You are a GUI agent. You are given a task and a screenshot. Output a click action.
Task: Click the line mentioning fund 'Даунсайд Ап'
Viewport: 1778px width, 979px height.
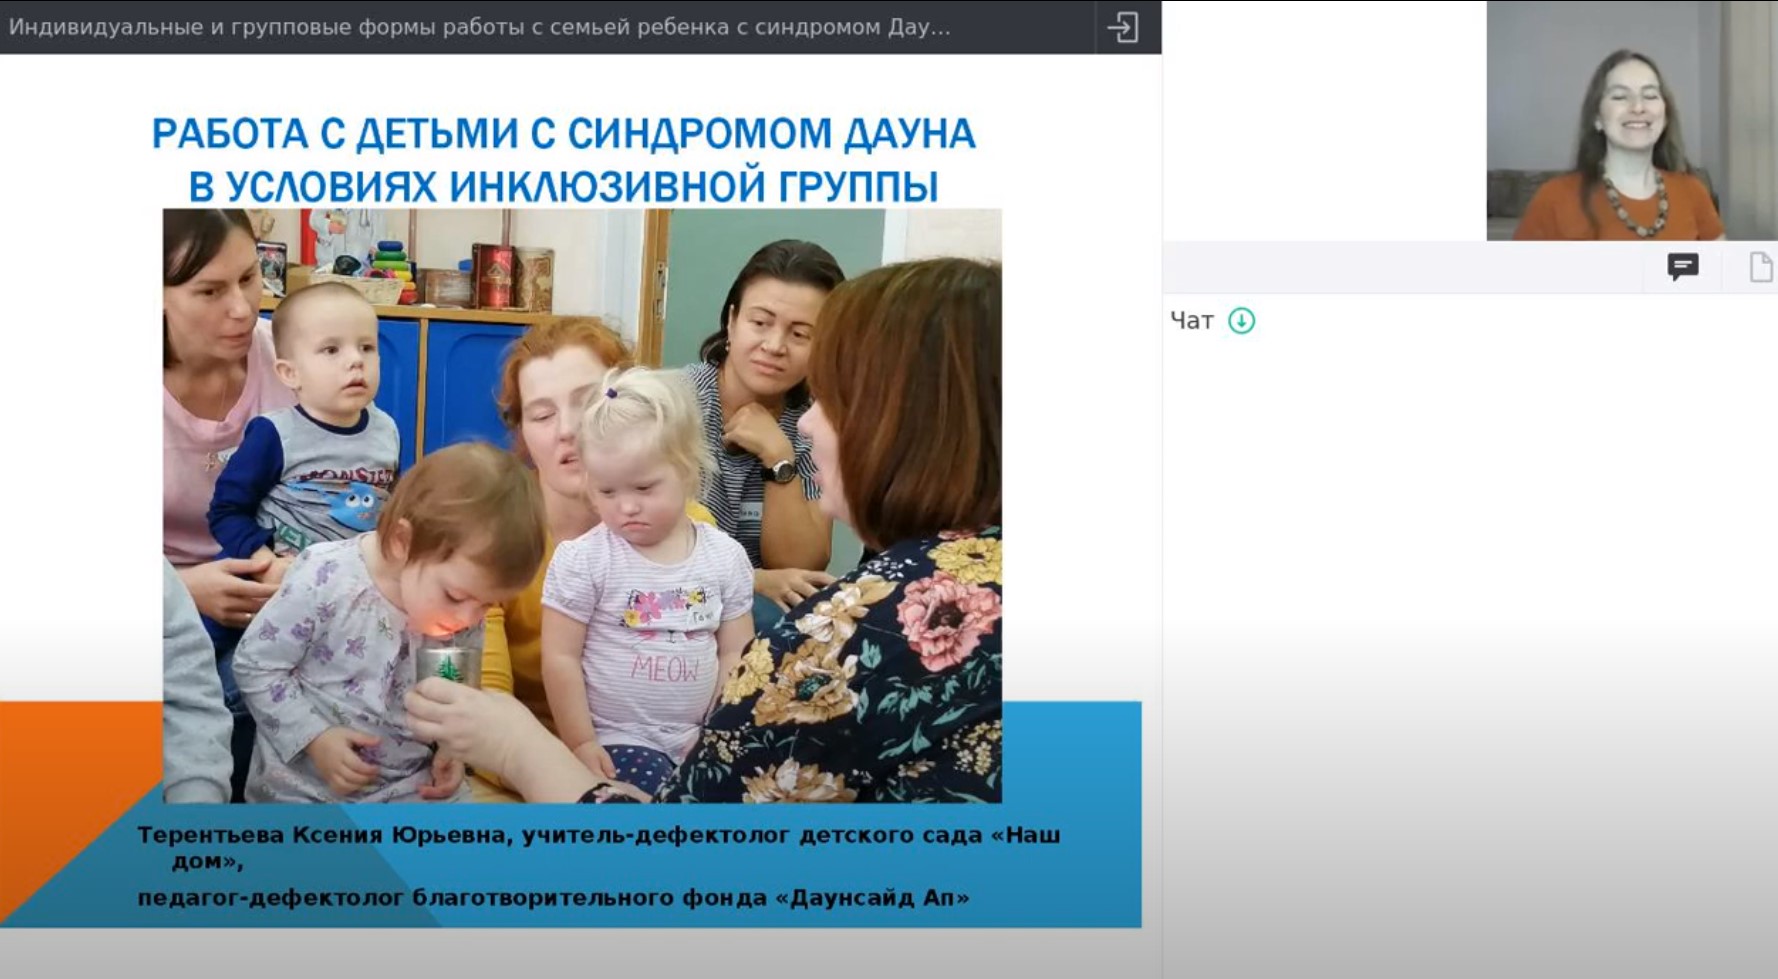coord(553,898)
